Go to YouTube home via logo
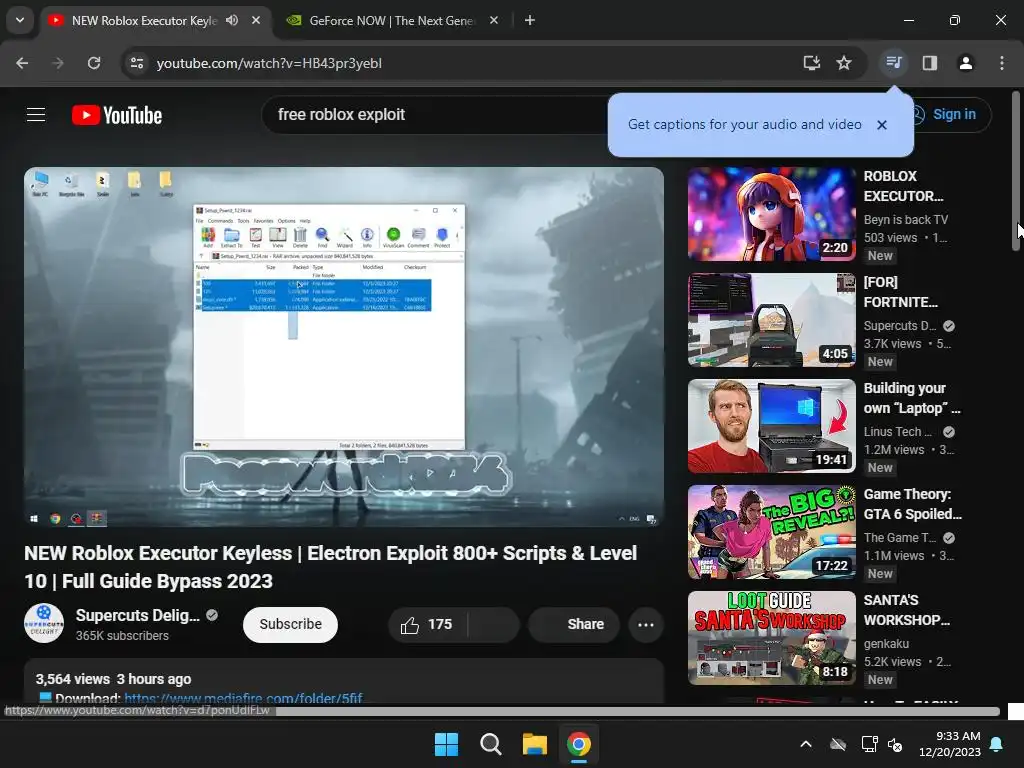Viewport: 1024px width, 768px height. pos(117,115)
